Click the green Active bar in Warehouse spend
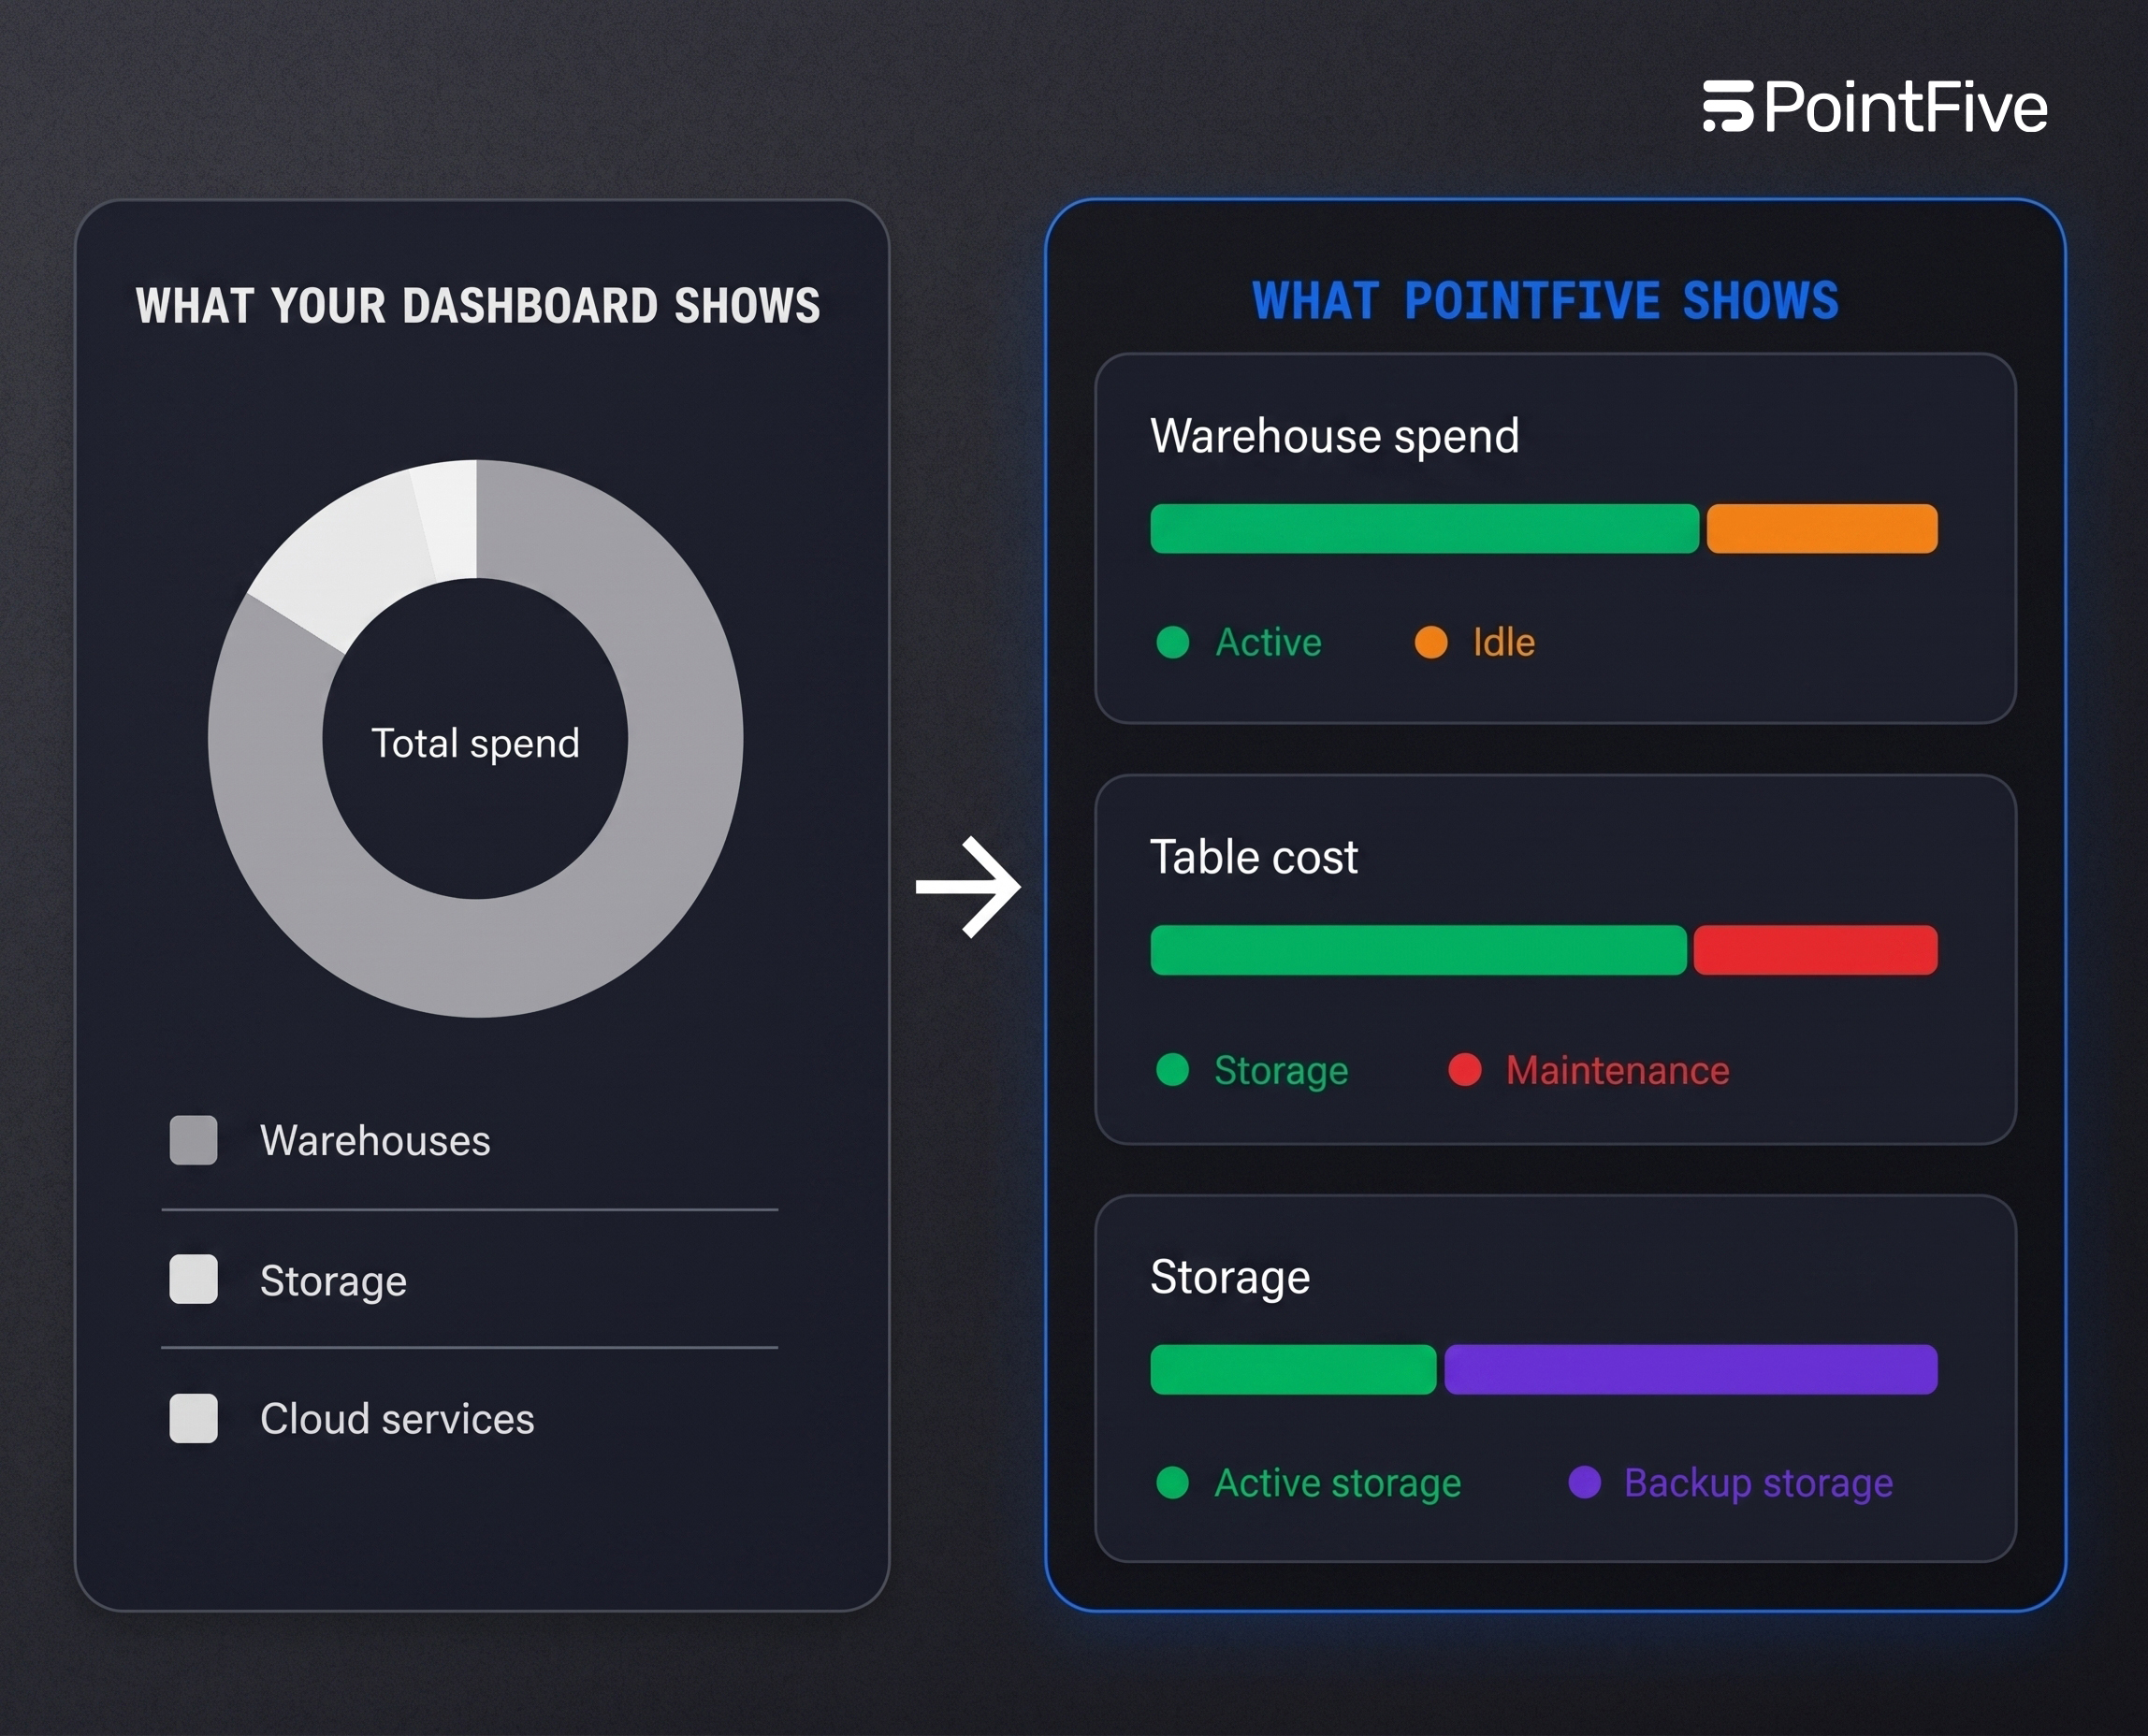 click(1424, 529)
